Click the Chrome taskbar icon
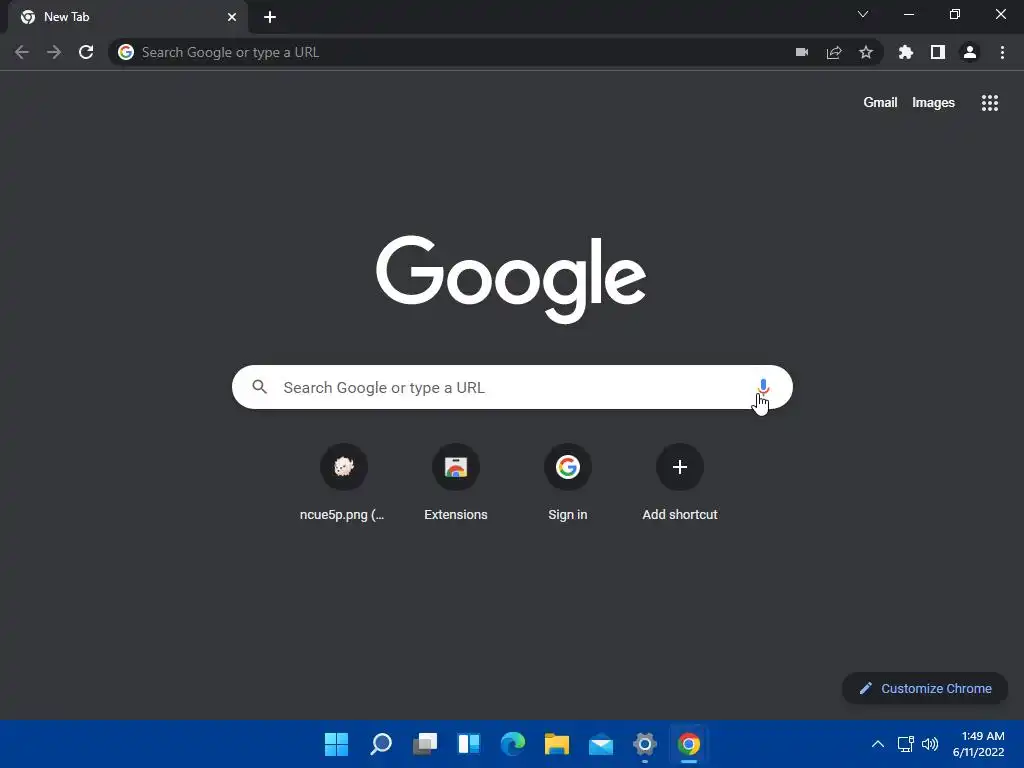This screenshot has width=1024, height=768. (688, 744)
